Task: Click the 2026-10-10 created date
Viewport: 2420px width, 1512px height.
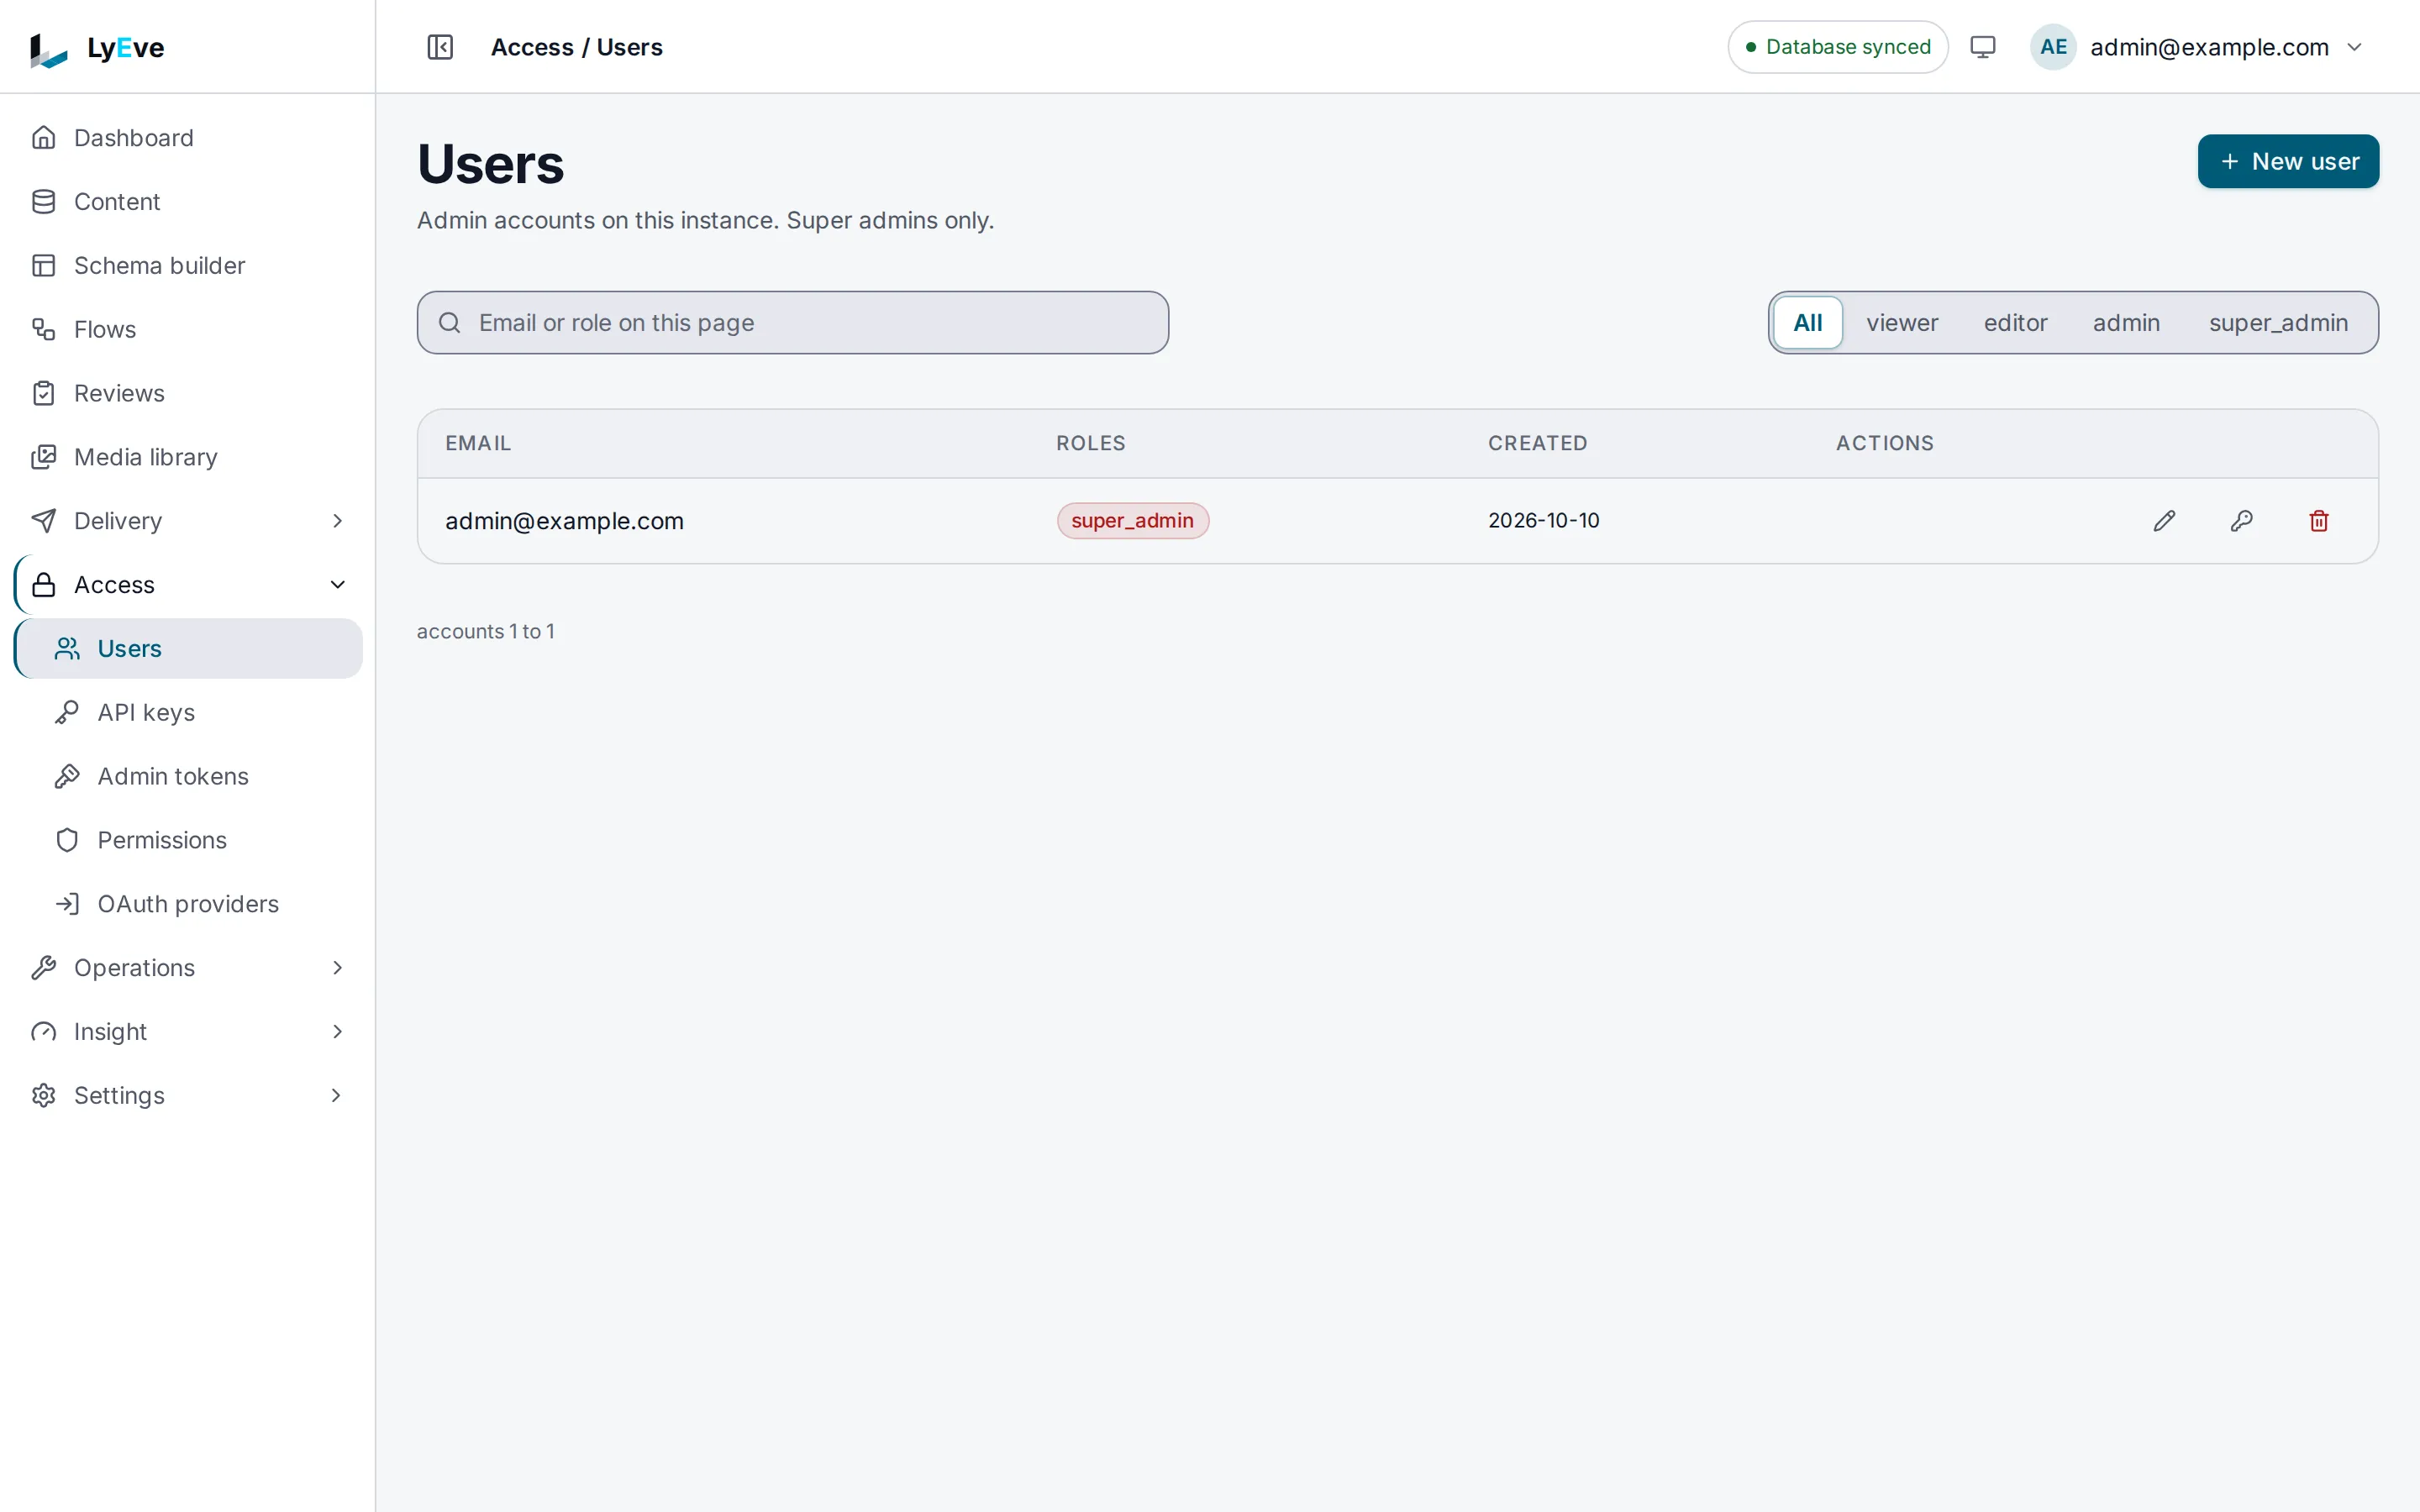Action: 1544,521
